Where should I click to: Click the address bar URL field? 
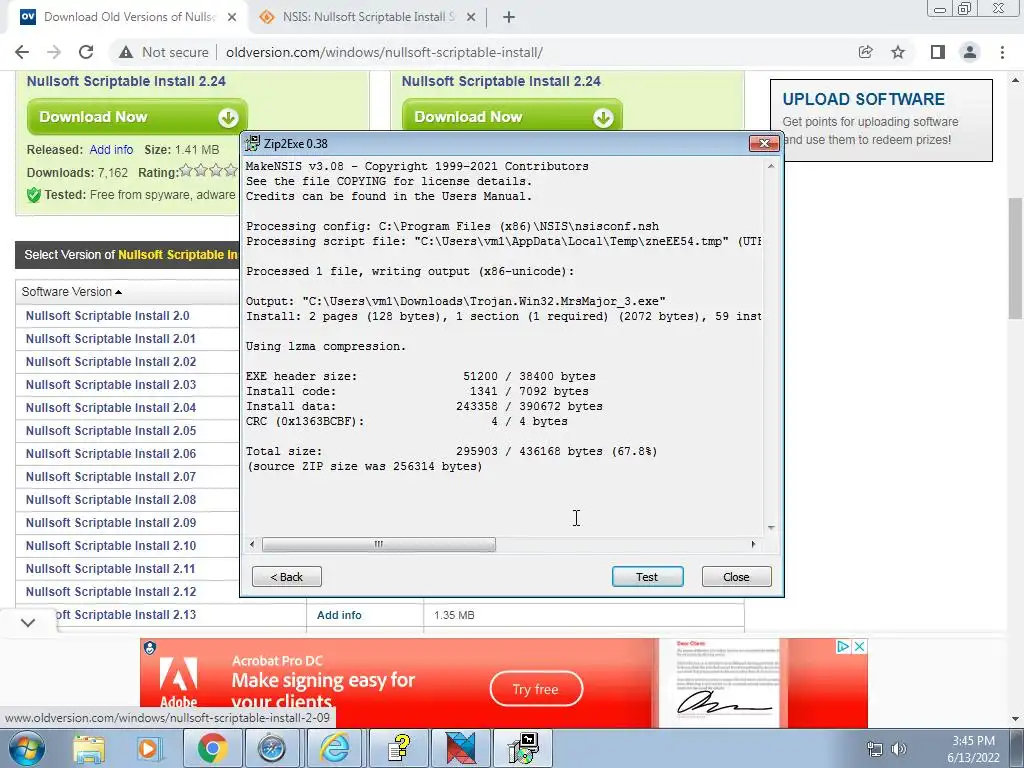click(384, 52)
